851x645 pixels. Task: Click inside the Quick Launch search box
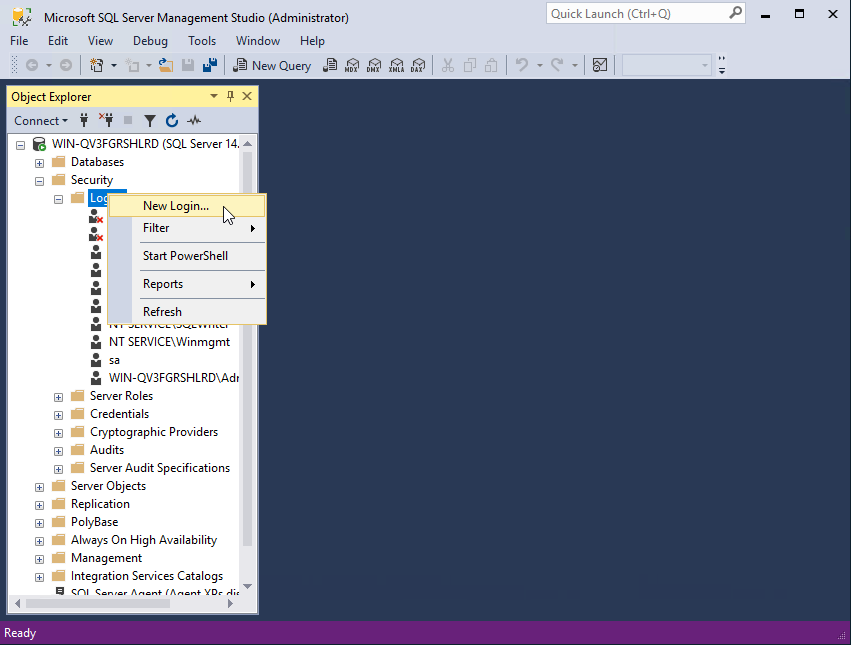tap(646, 14)
